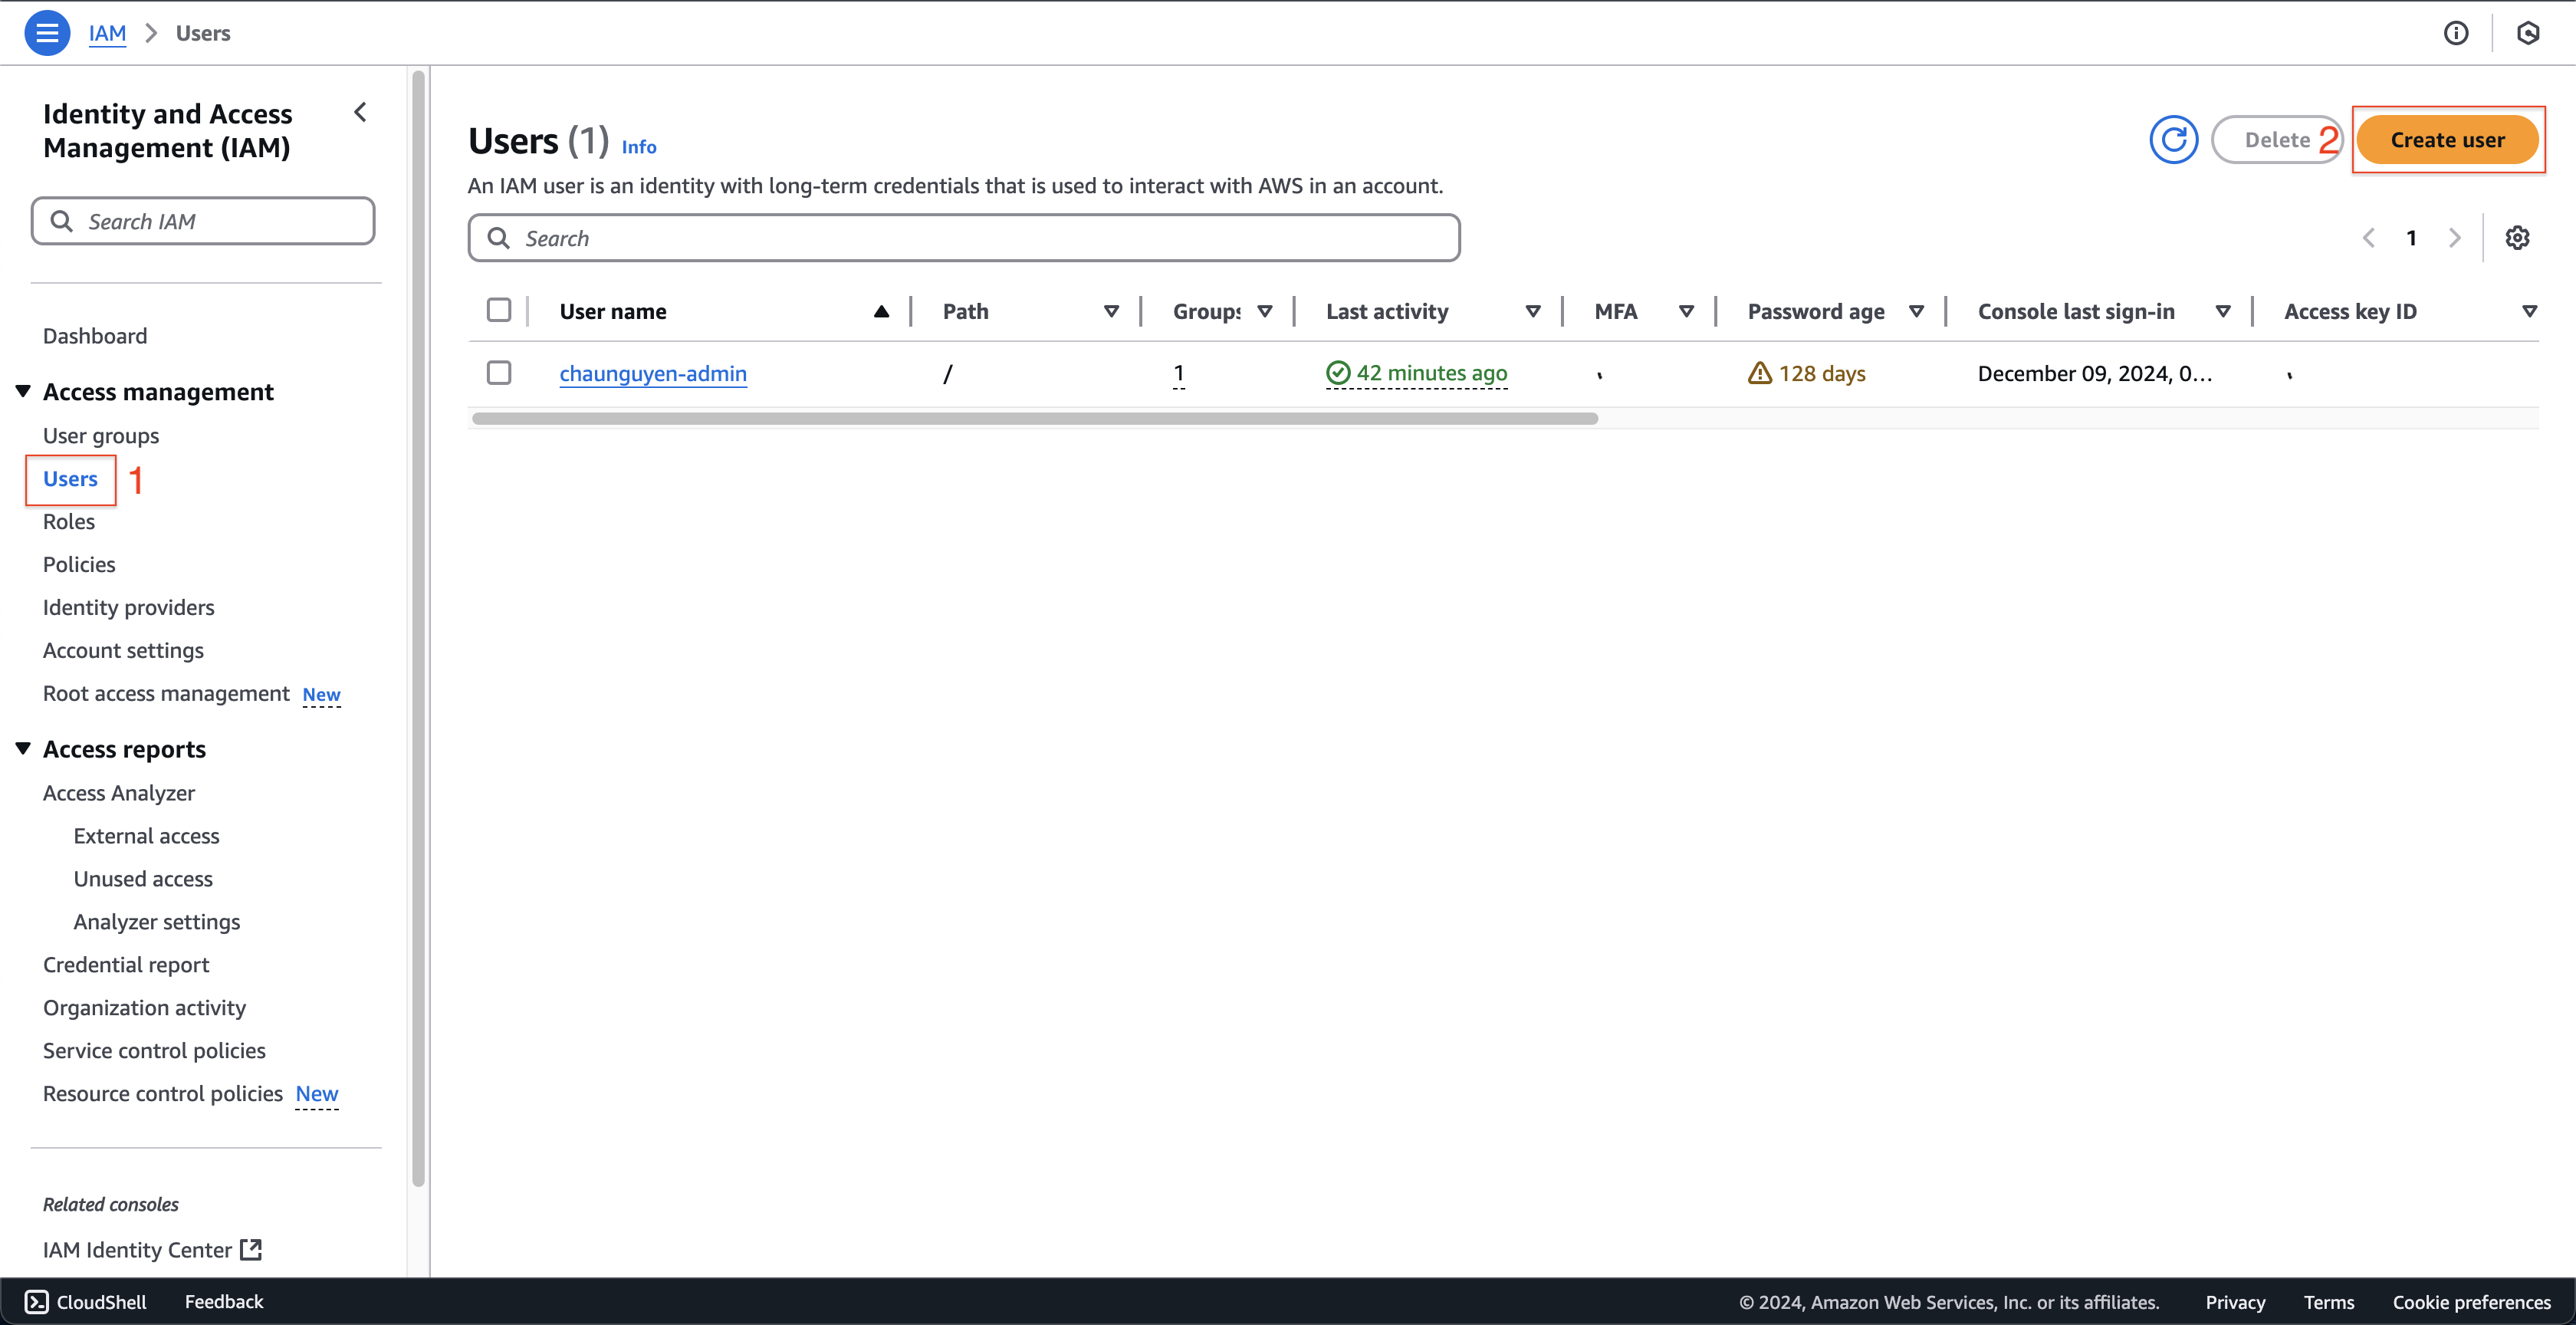Collapse the IAM side navigation panel
The width and height of the screenshot is (2576, 1325).
click(361, 113)
